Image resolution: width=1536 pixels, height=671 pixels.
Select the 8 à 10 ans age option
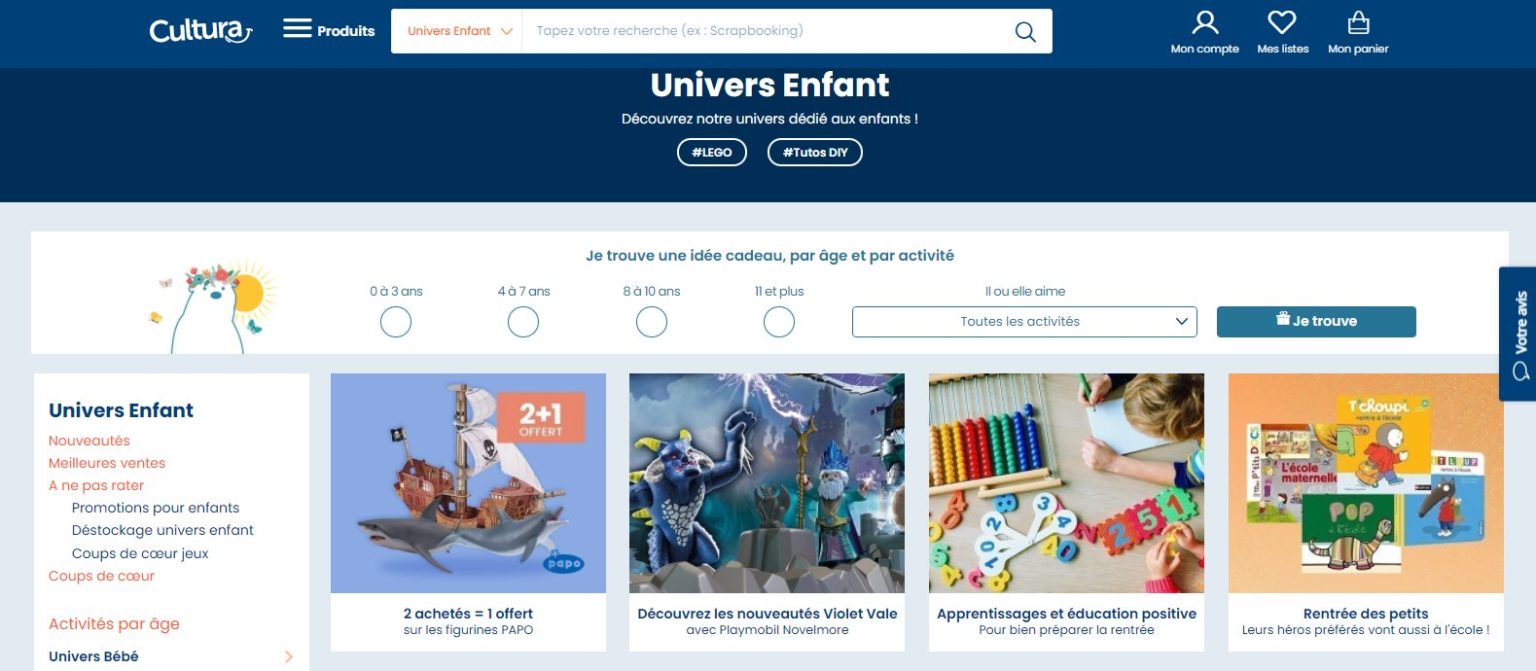pyautogui.click(x=651, y=322)
